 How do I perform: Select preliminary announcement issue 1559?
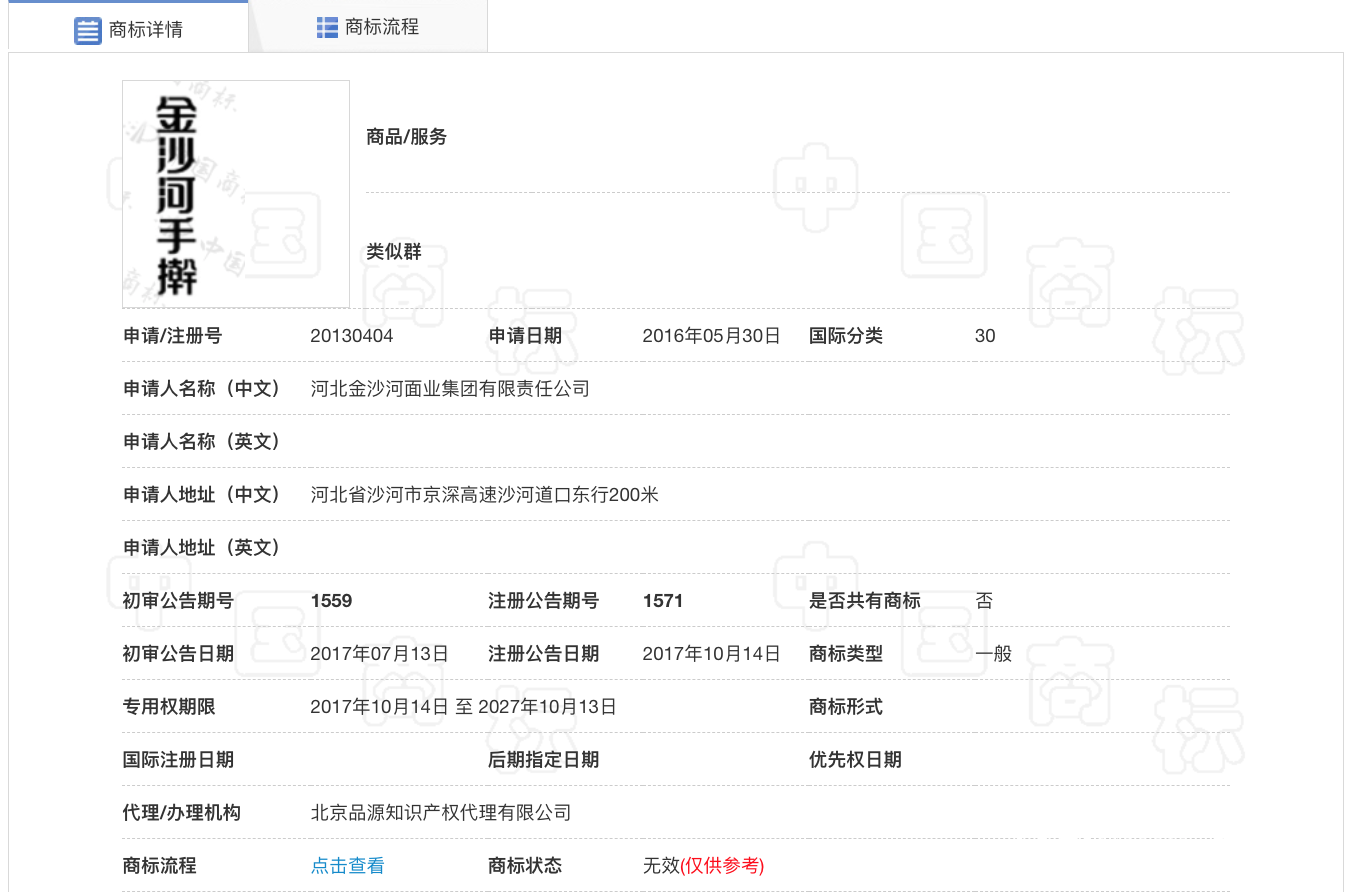[x=331, y=601]
